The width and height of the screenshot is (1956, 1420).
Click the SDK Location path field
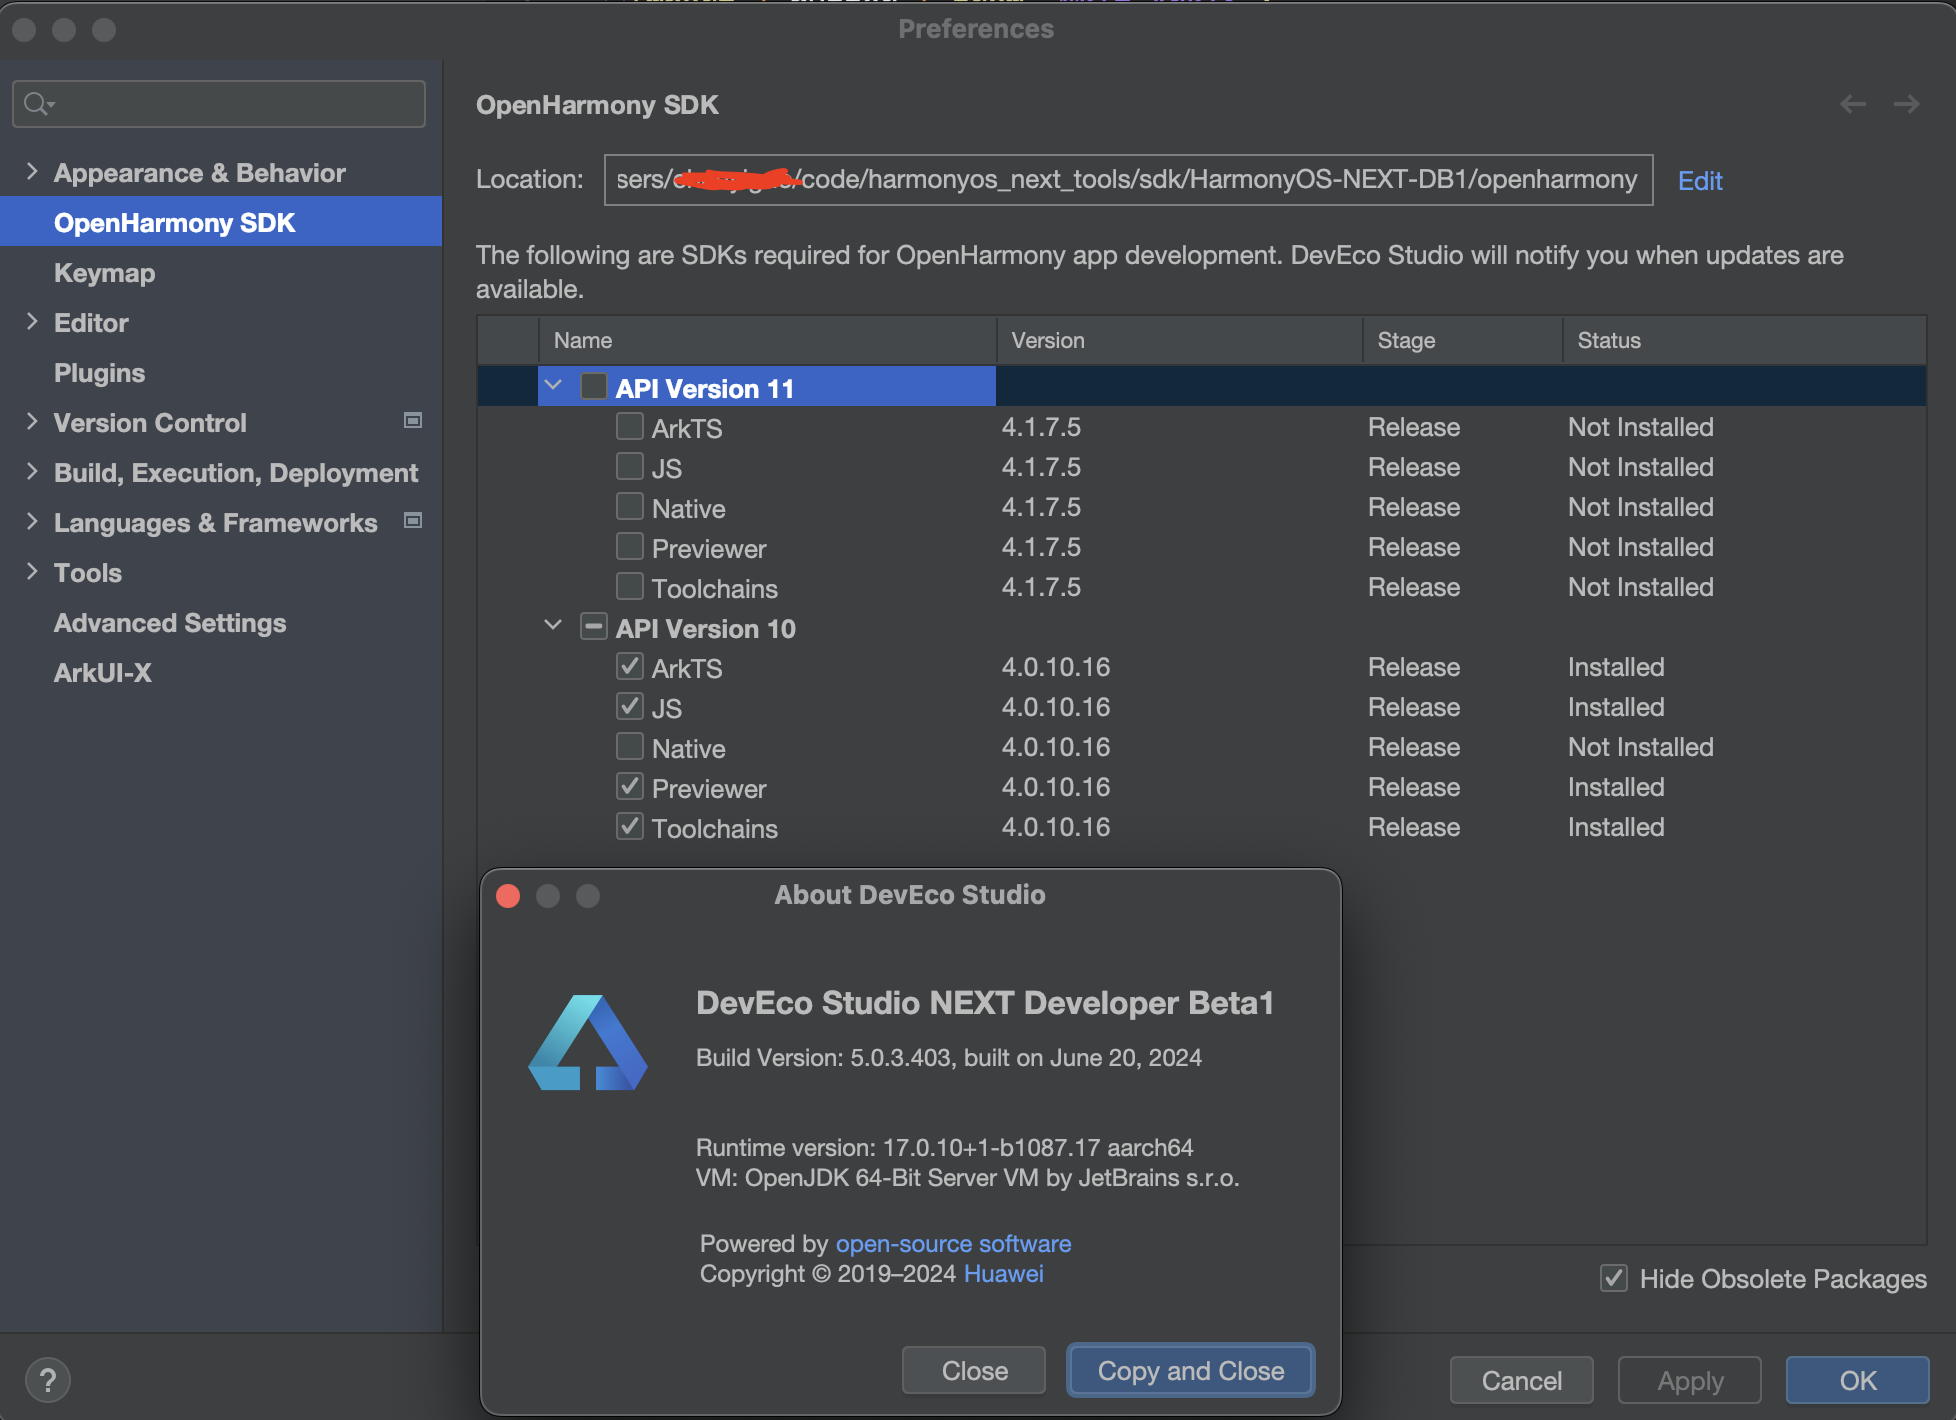pos(1128,180)
